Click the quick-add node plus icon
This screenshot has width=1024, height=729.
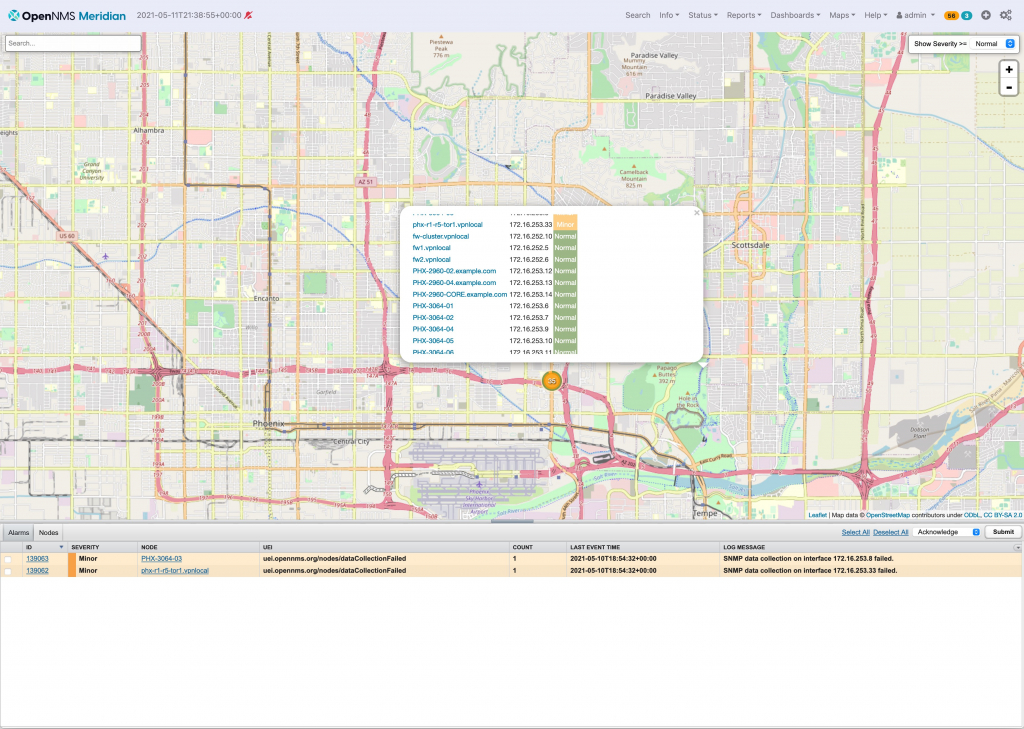pos(986,15)
